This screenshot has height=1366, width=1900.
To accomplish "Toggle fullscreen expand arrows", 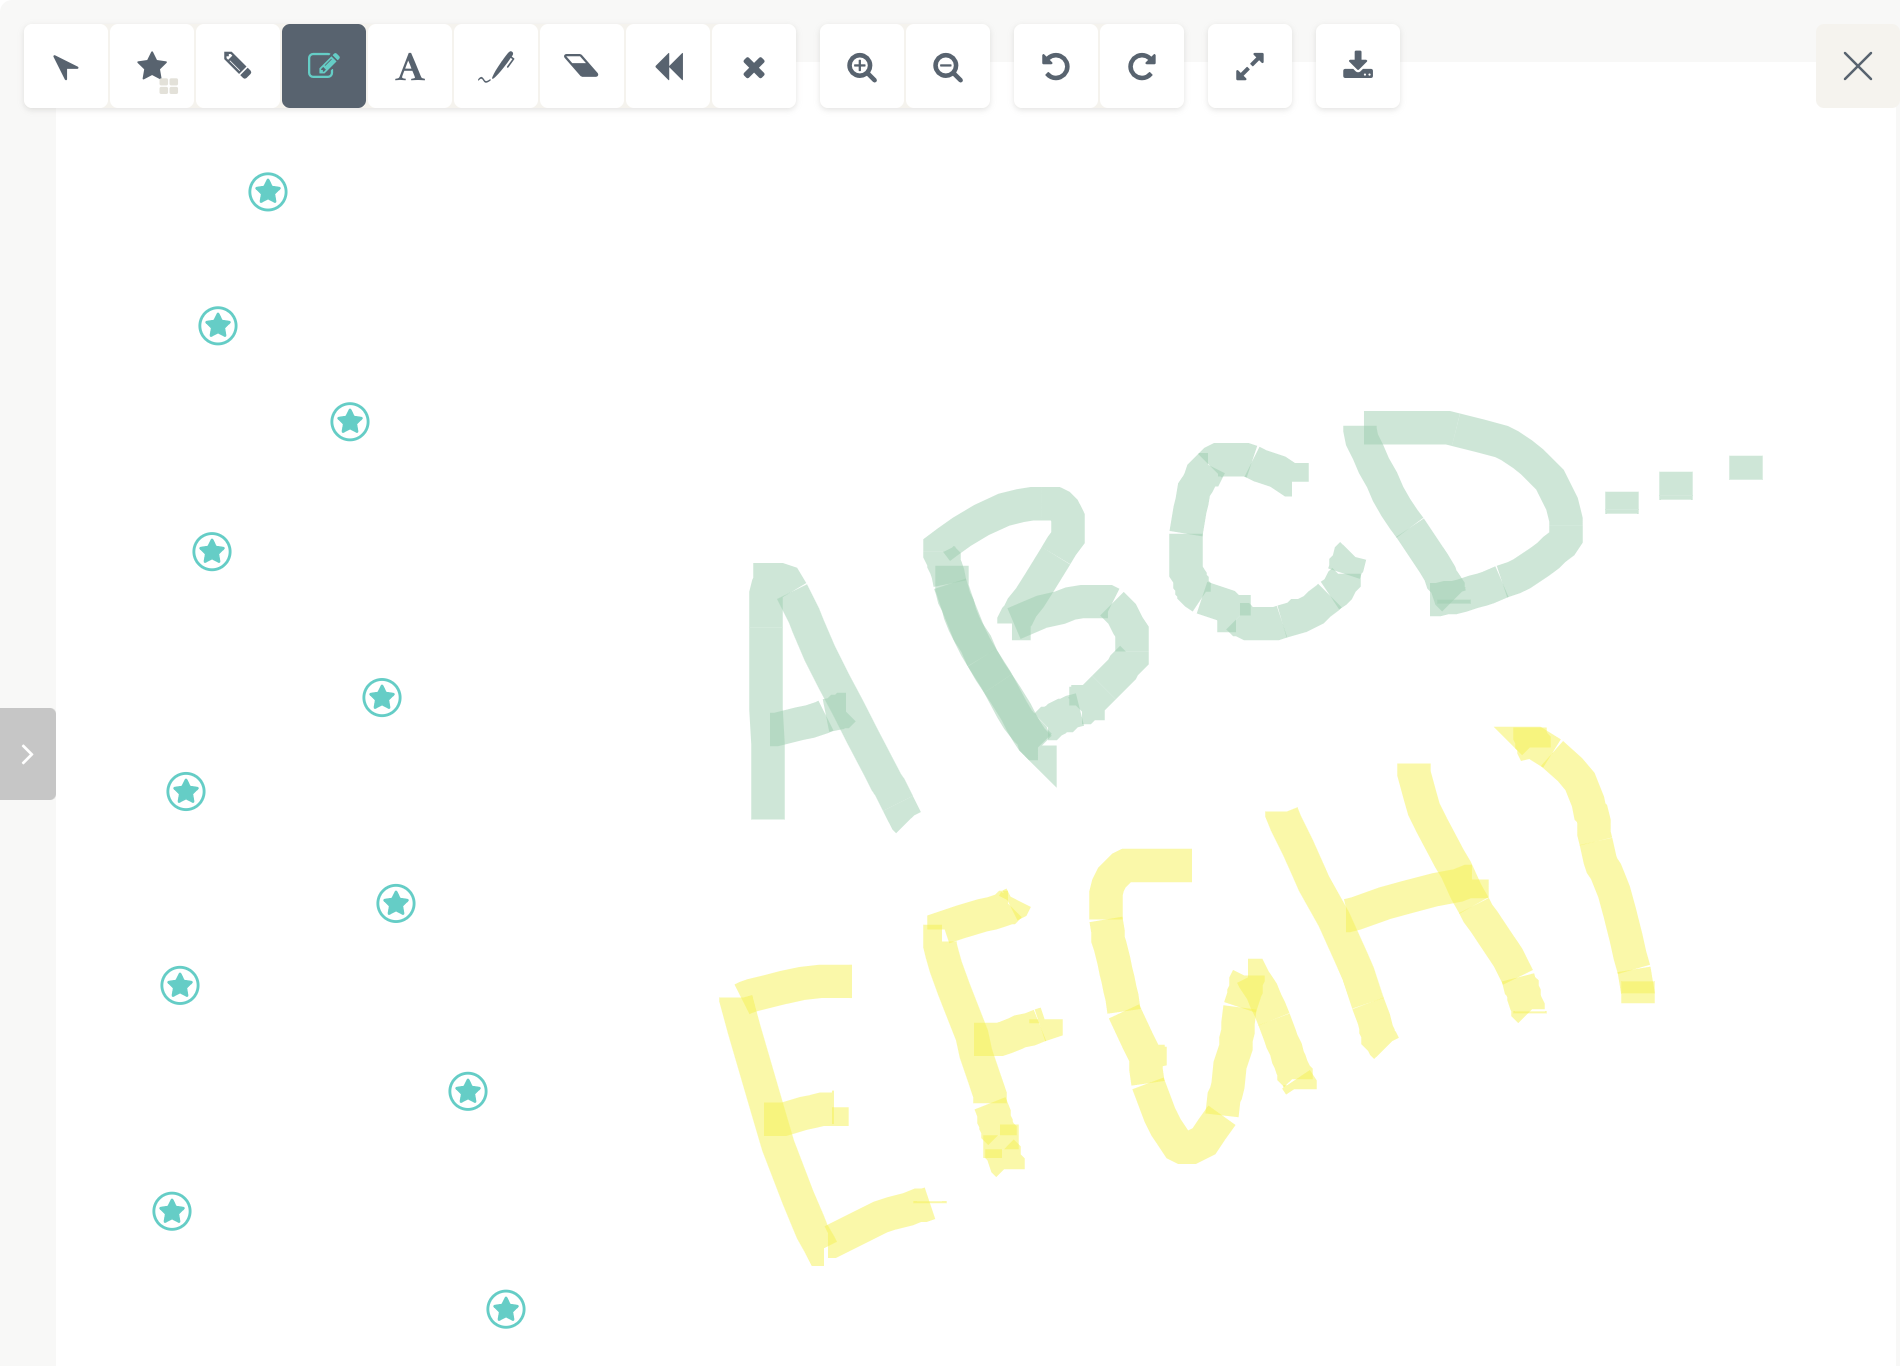I will [x=1250, y=66].
